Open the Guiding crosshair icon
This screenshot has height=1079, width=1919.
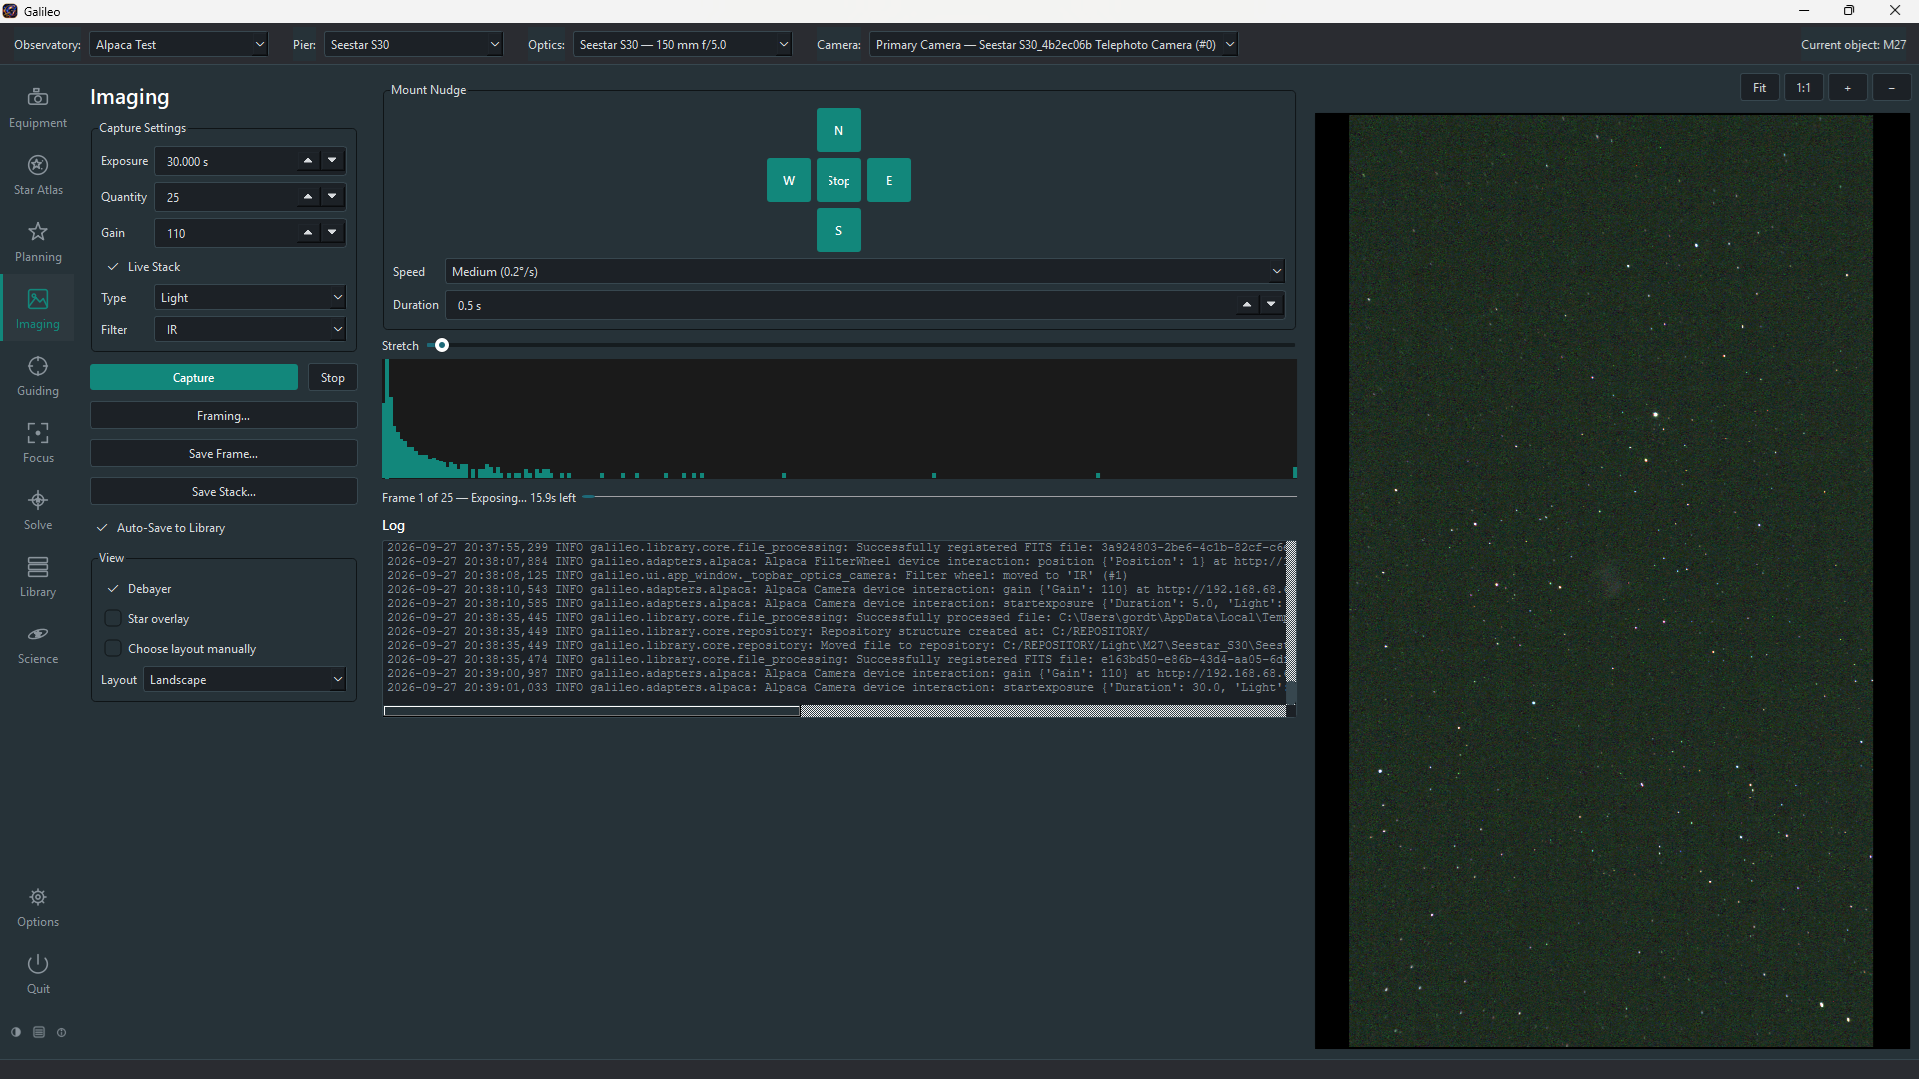pos(38,366)
